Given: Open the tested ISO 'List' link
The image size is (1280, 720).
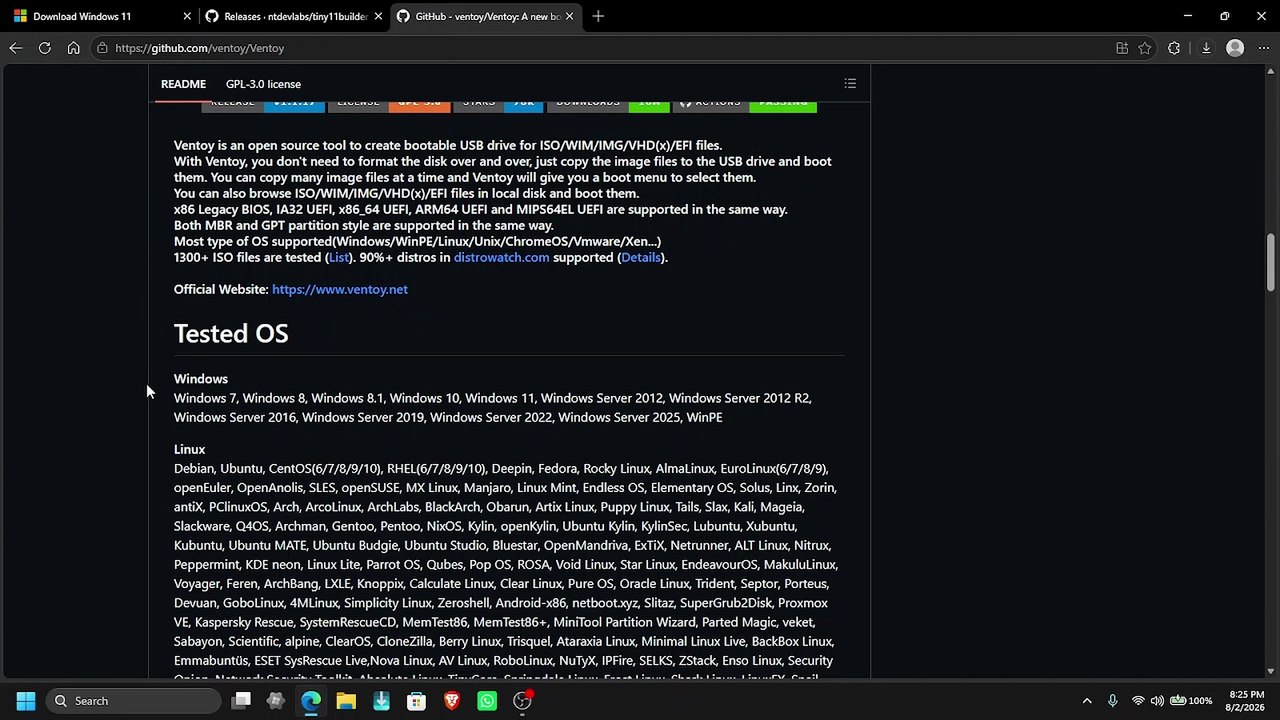Looking at the screenshot, I should 339,257.
